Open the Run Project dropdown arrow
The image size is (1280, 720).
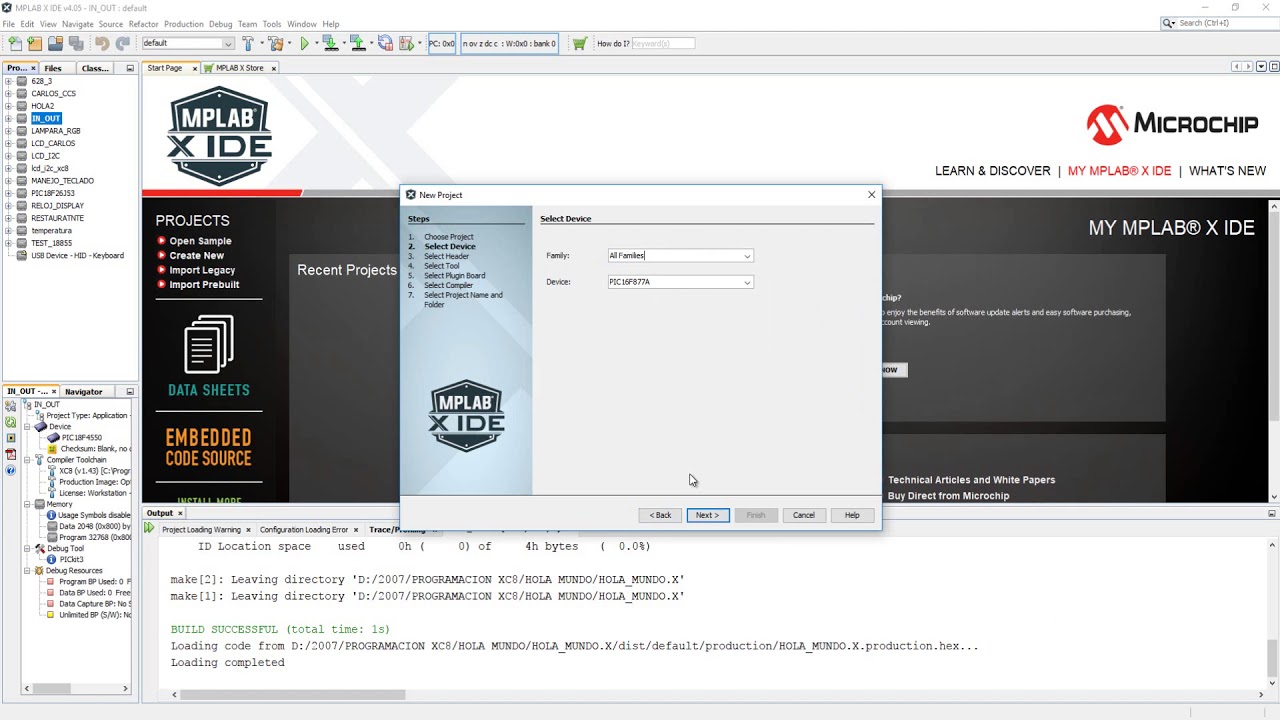(x=315, y=43)
